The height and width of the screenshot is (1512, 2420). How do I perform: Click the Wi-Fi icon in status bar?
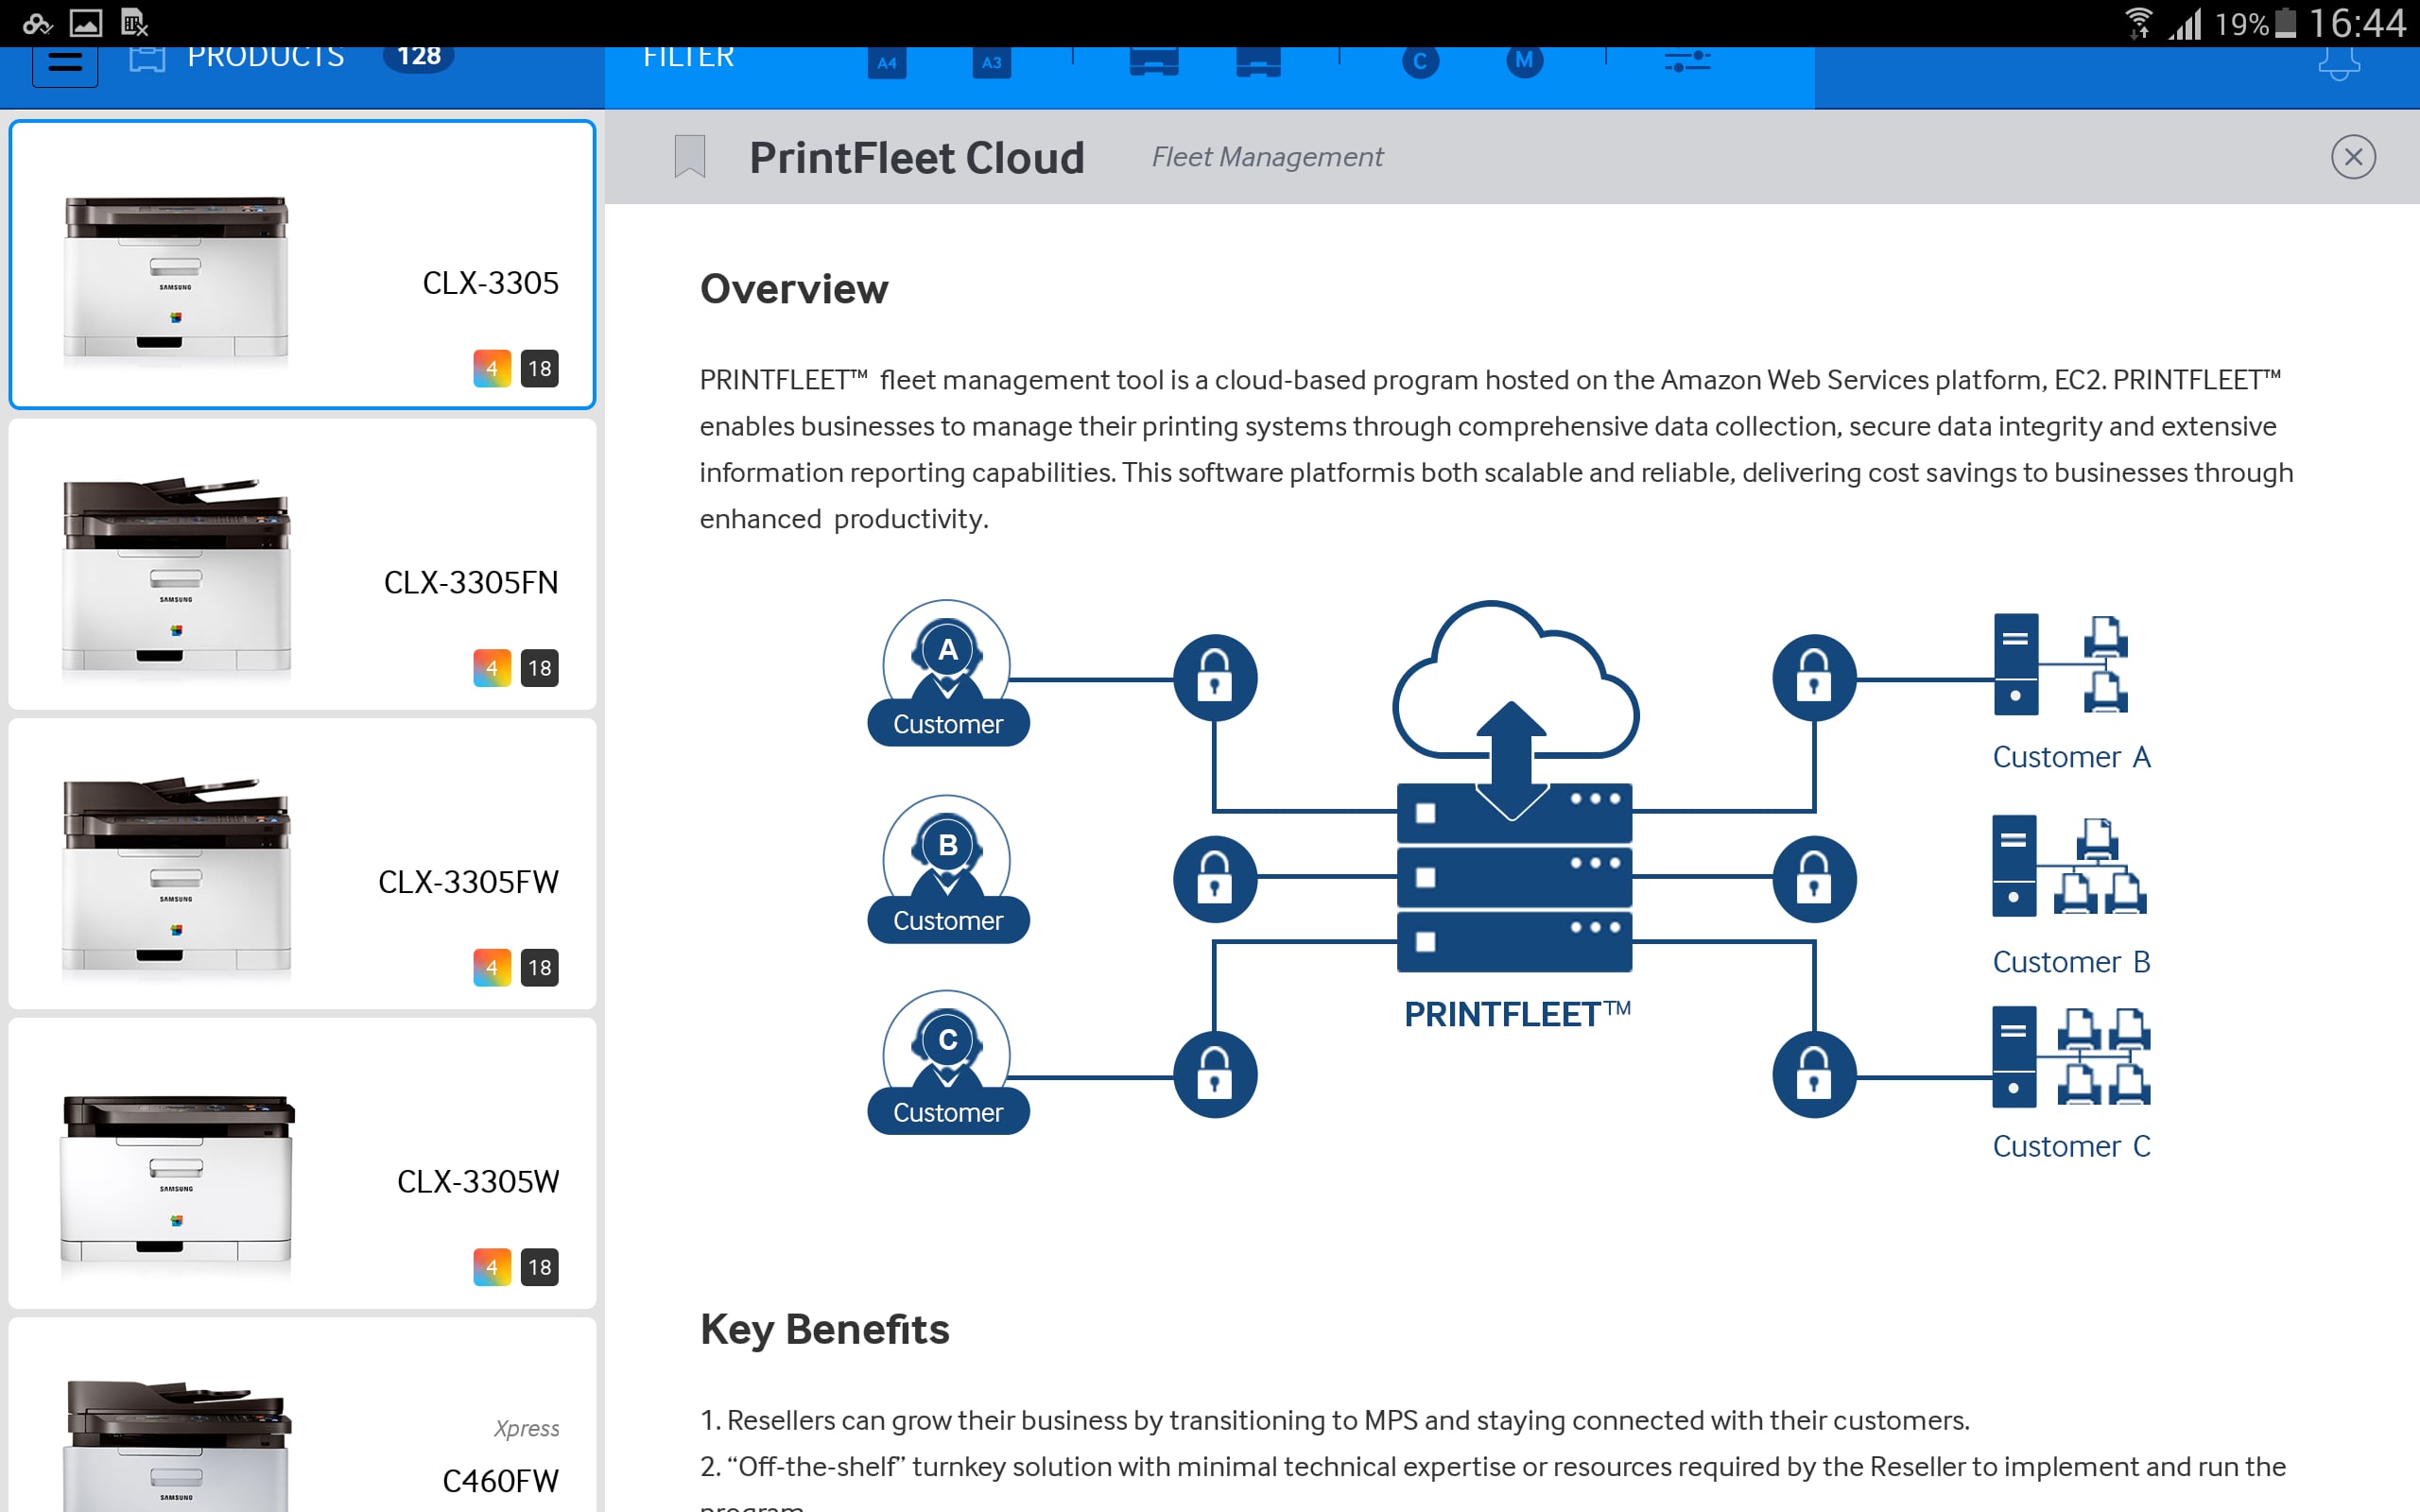point(2138,22)
